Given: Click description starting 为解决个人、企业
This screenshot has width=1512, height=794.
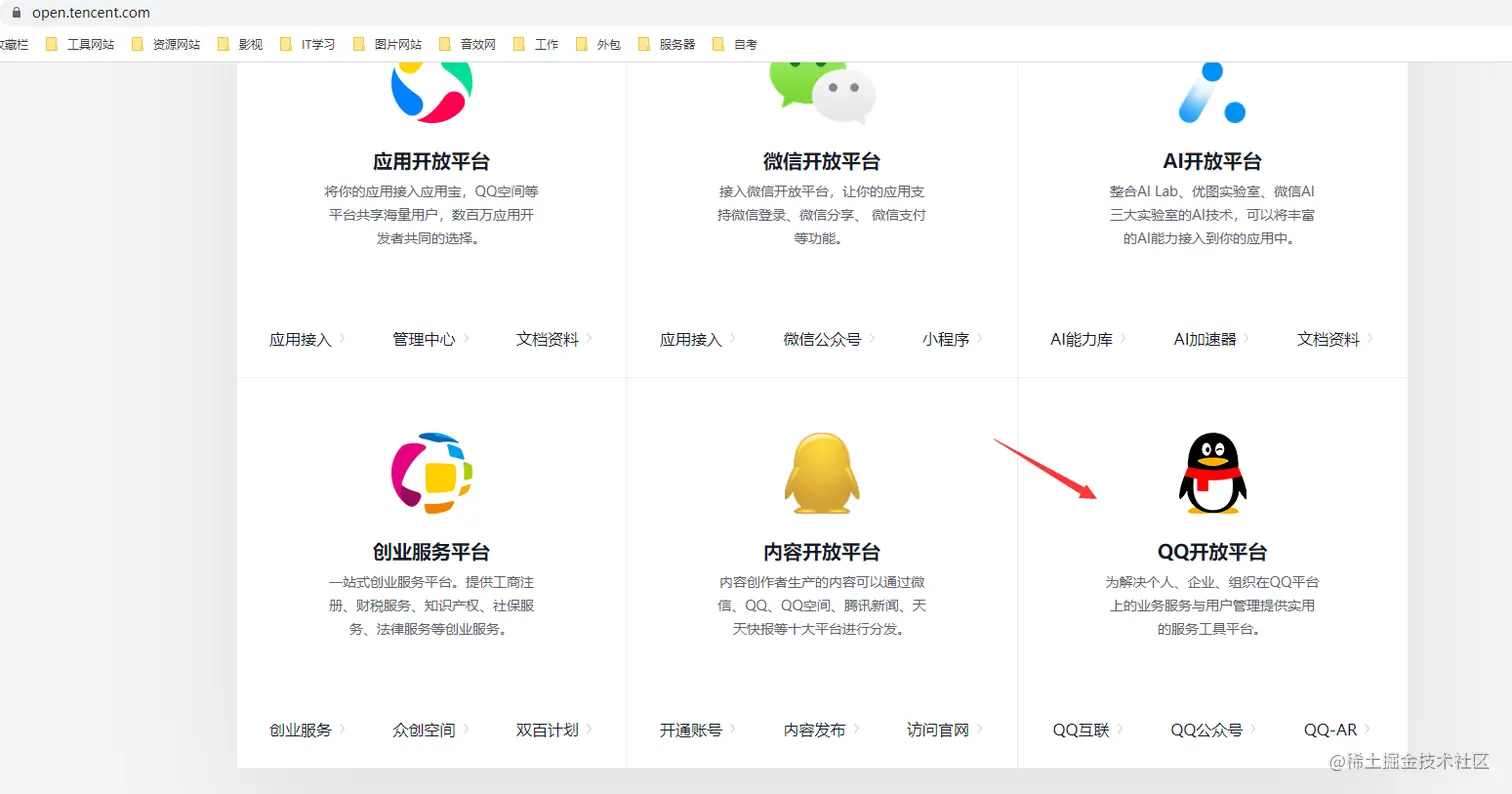Looking at the screenshot, I should pos(1212,606).
